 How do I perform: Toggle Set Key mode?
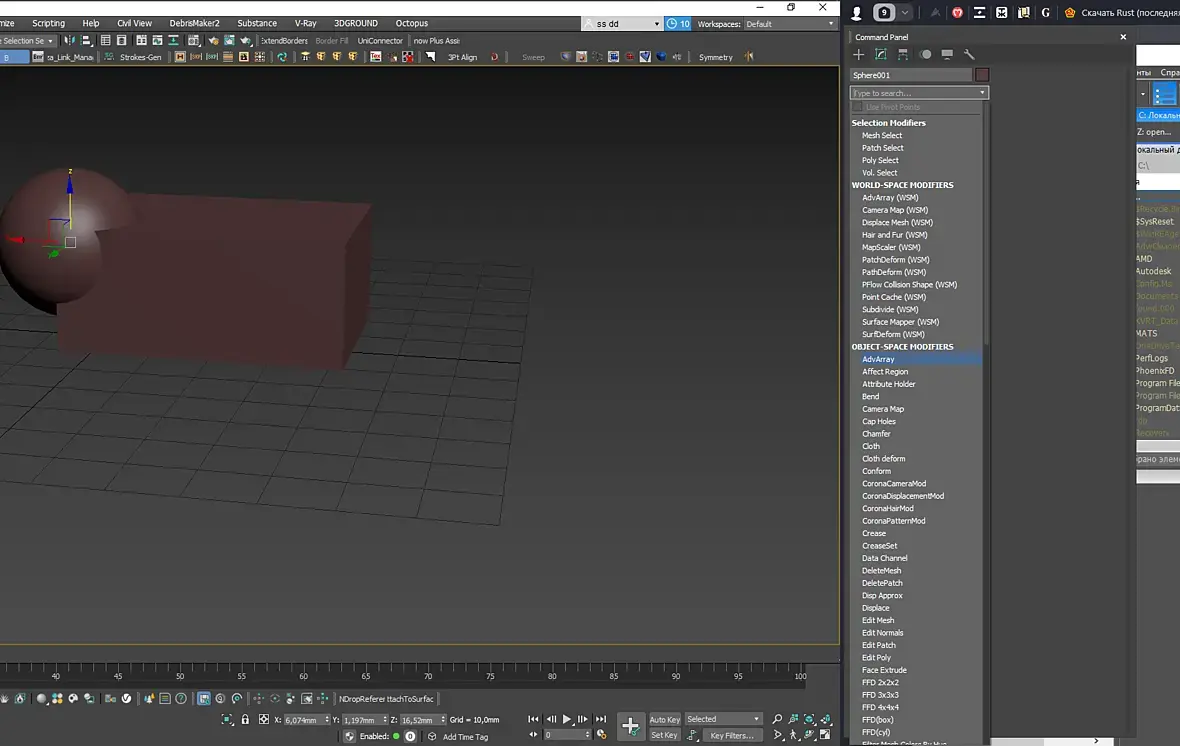(x=664, y=735)
